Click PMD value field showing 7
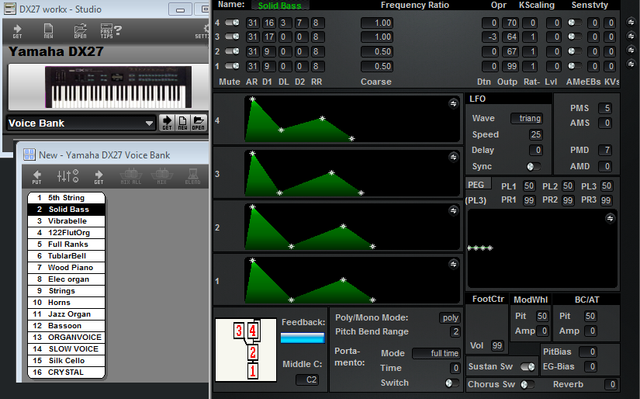Image resolution: width=640 pixels, height=399 pixels. point(604,150)
